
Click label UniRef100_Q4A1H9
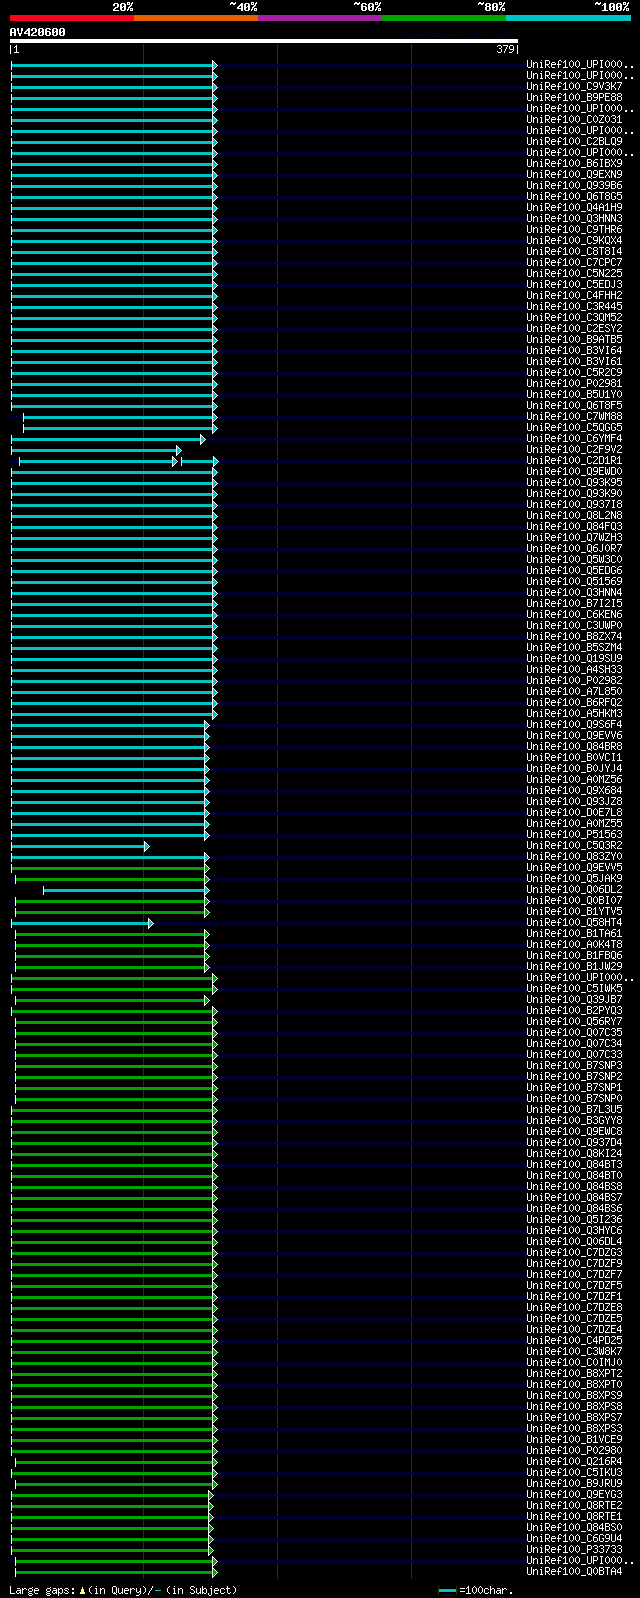coord(574,208)
